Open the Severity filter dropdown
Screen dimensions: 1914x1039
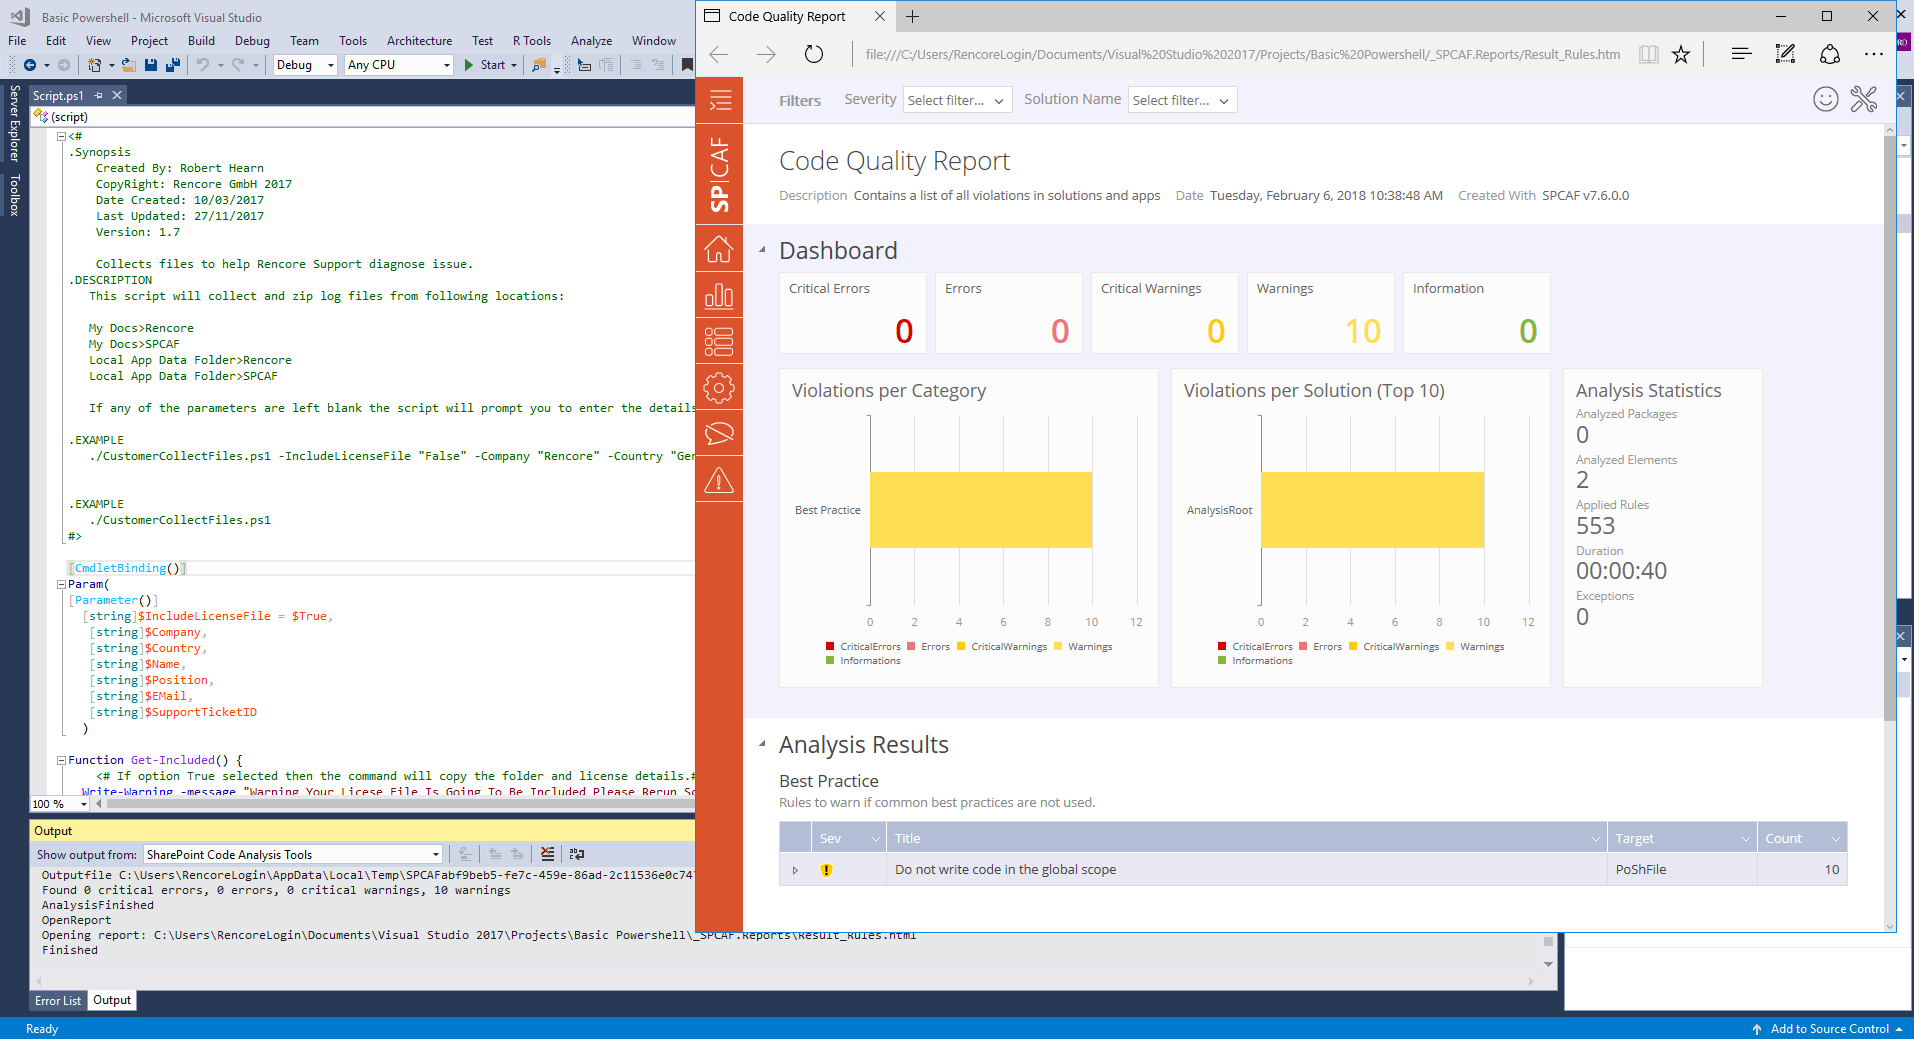tap(956, 99)
